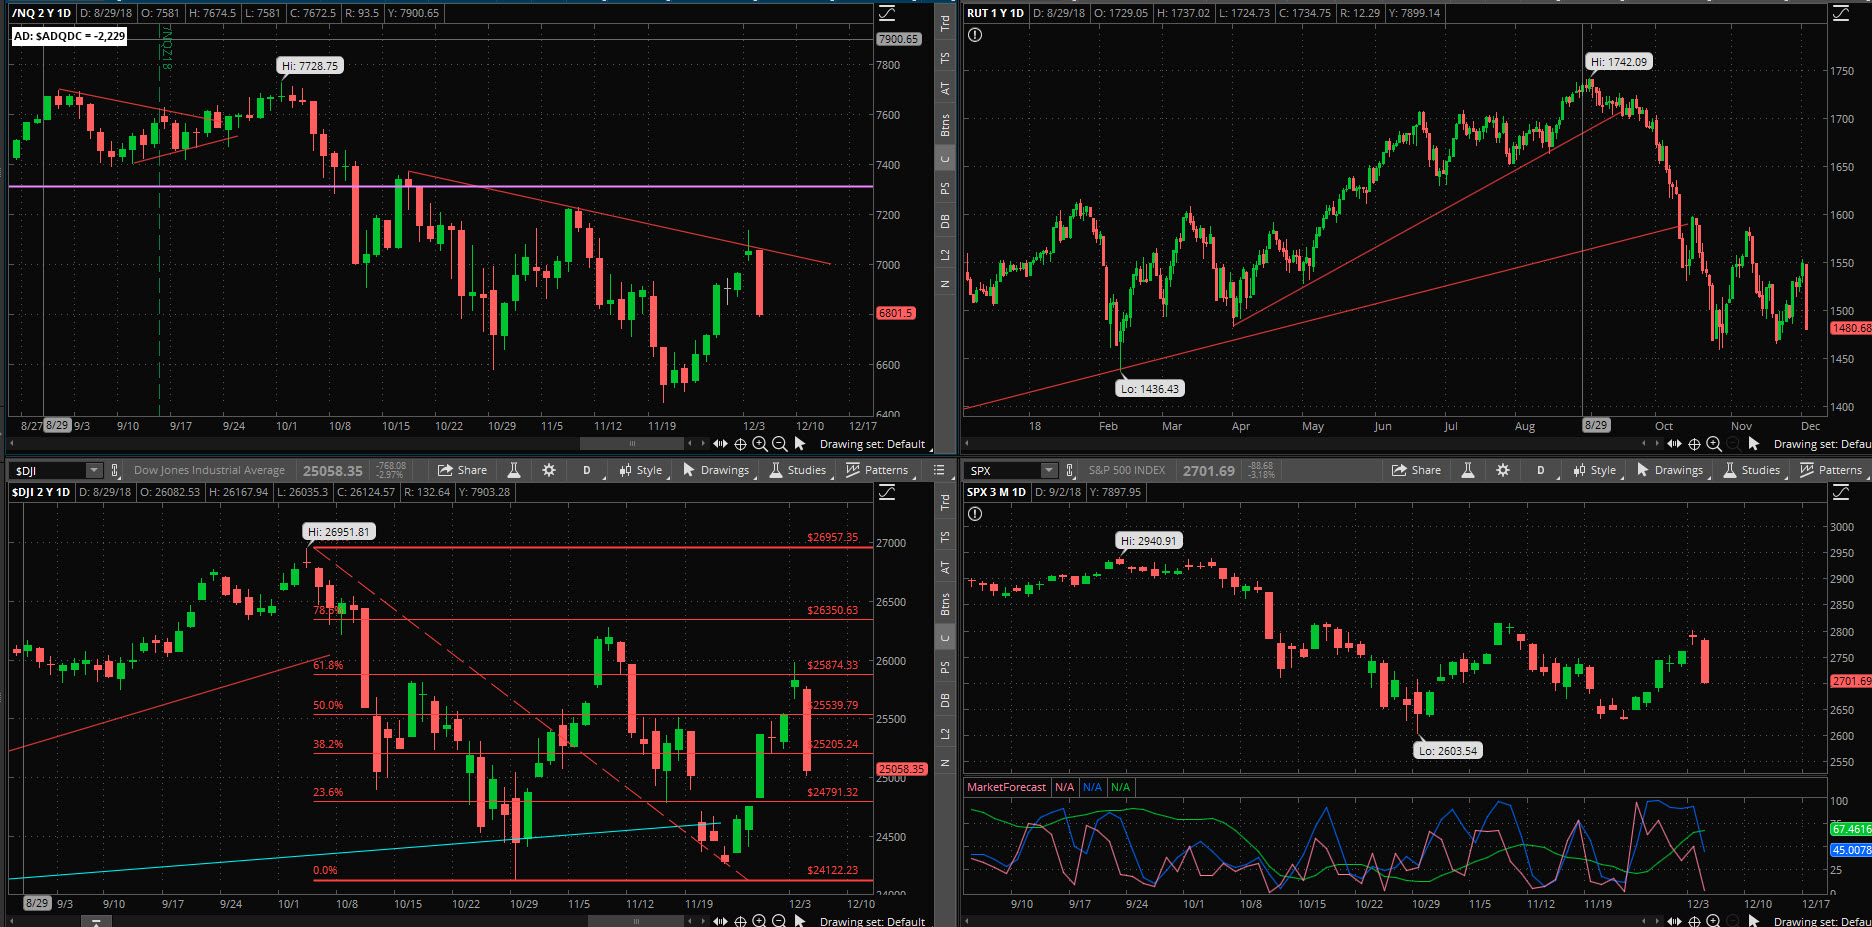This screenshot has height=927, width=1872.
Task: Click the alert circle icon in the RUT chart
Action: [x=975, y=35]
